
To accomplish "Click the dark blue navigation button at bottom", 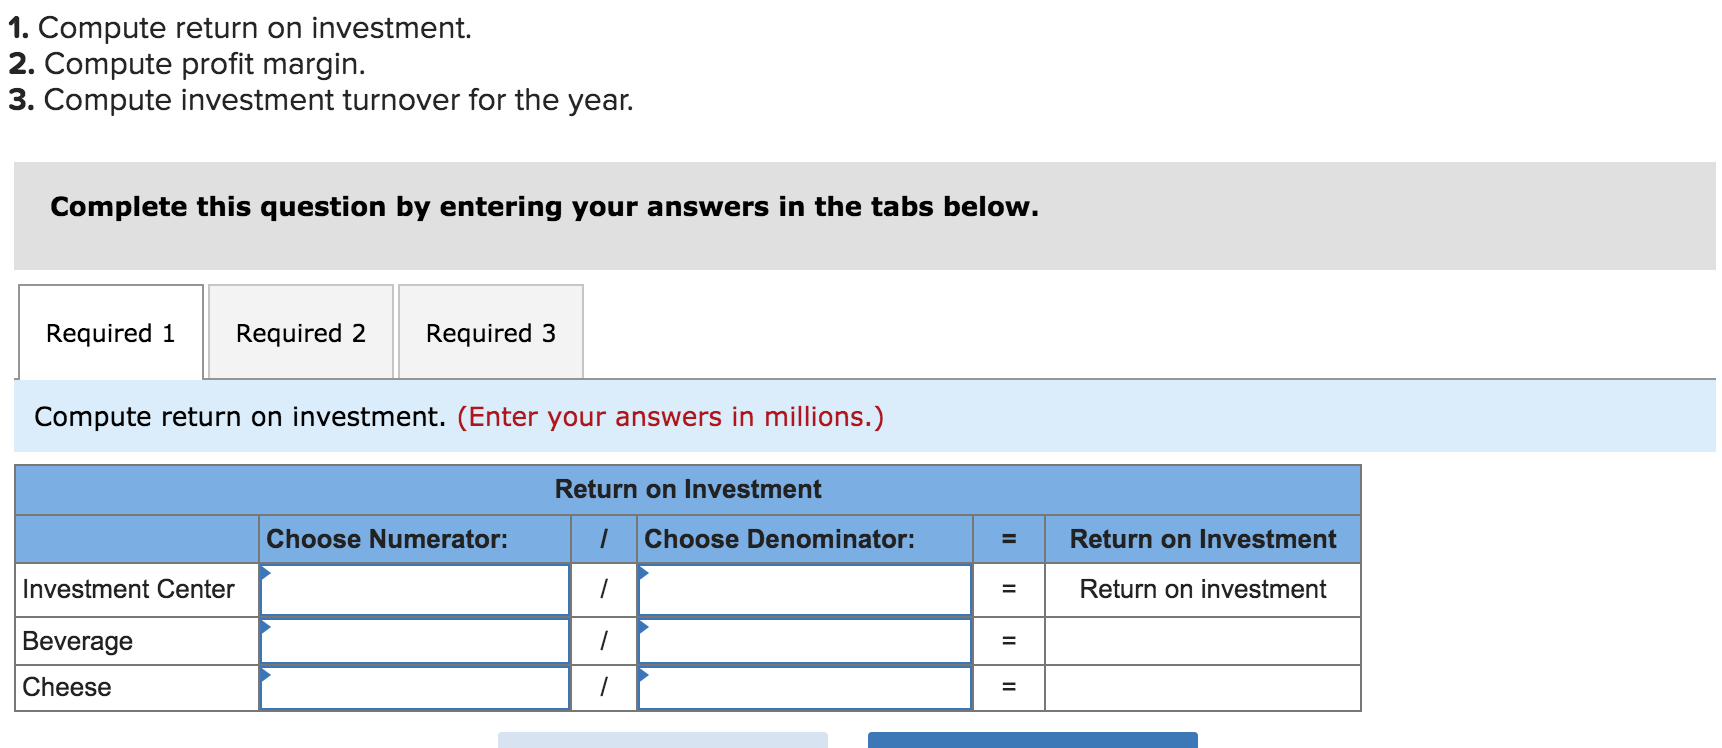I will click(x=1032, y=741).
